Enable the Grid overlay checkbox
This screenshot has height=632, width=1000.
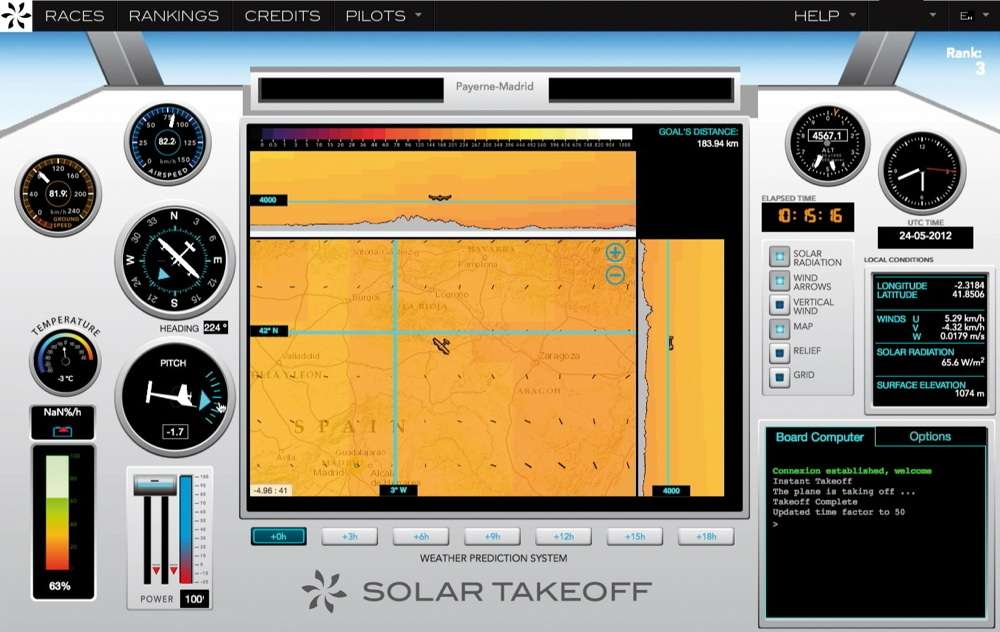coord(778,377)
